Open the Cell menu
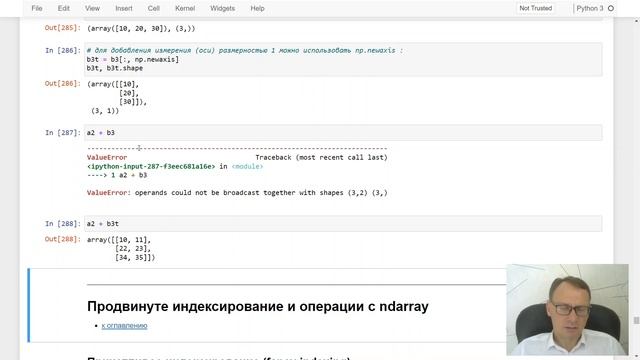The height and width of the screenshot is (360, 640). (x=153, y=8)
